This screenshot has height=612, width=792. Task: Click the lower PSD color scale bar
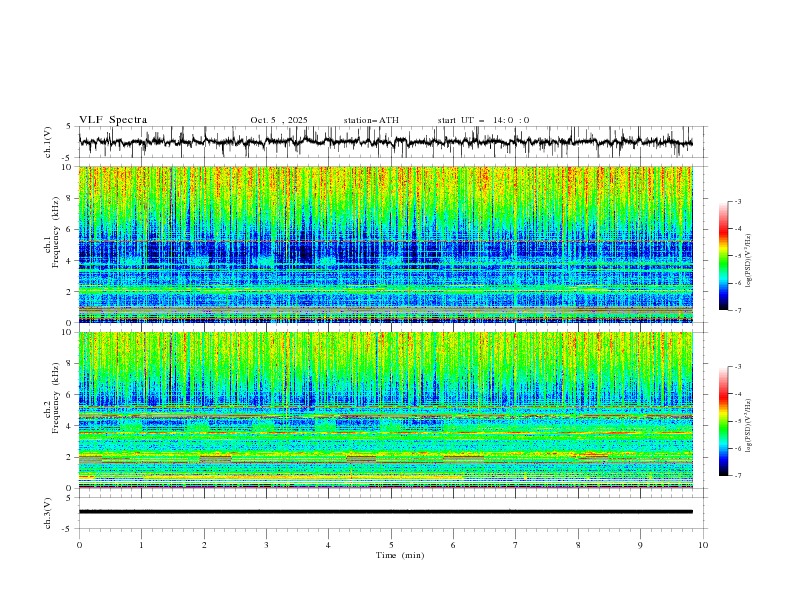tap(723, 421)
